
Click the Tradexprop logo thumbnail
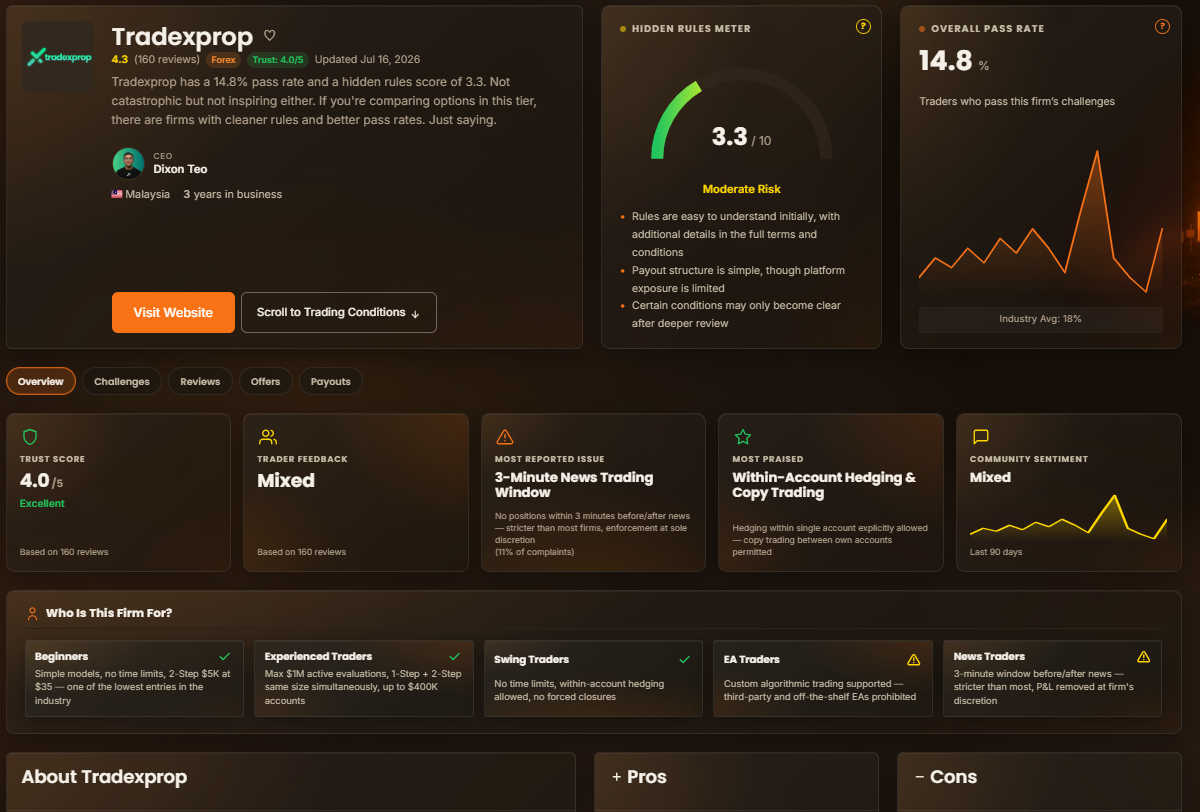coord(59,57)
